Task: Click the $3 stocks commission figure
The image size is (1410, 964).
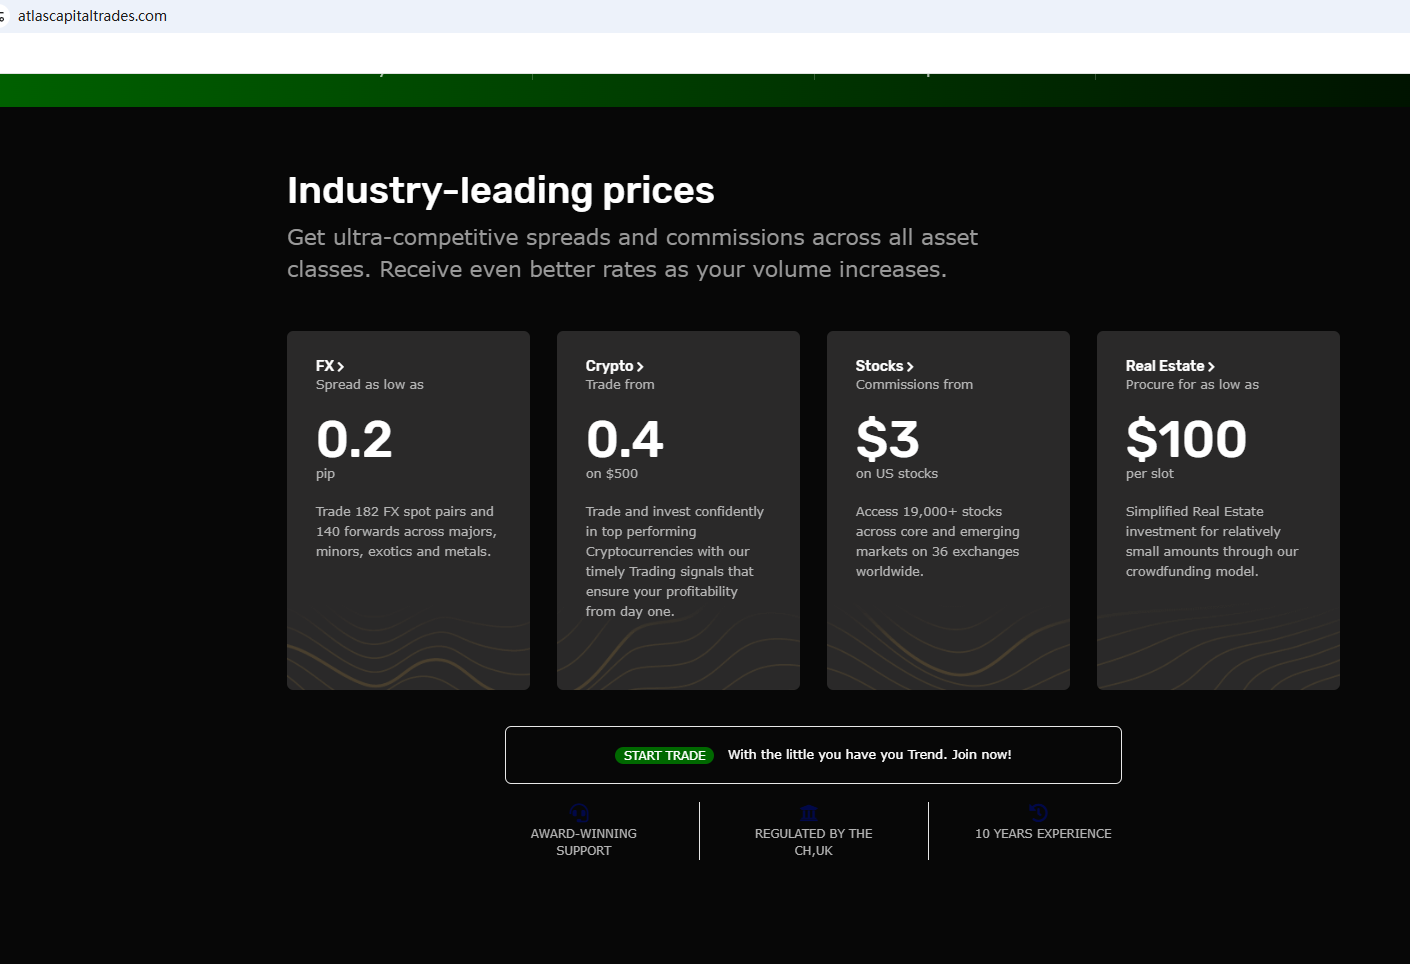Action: coord(887,439)
